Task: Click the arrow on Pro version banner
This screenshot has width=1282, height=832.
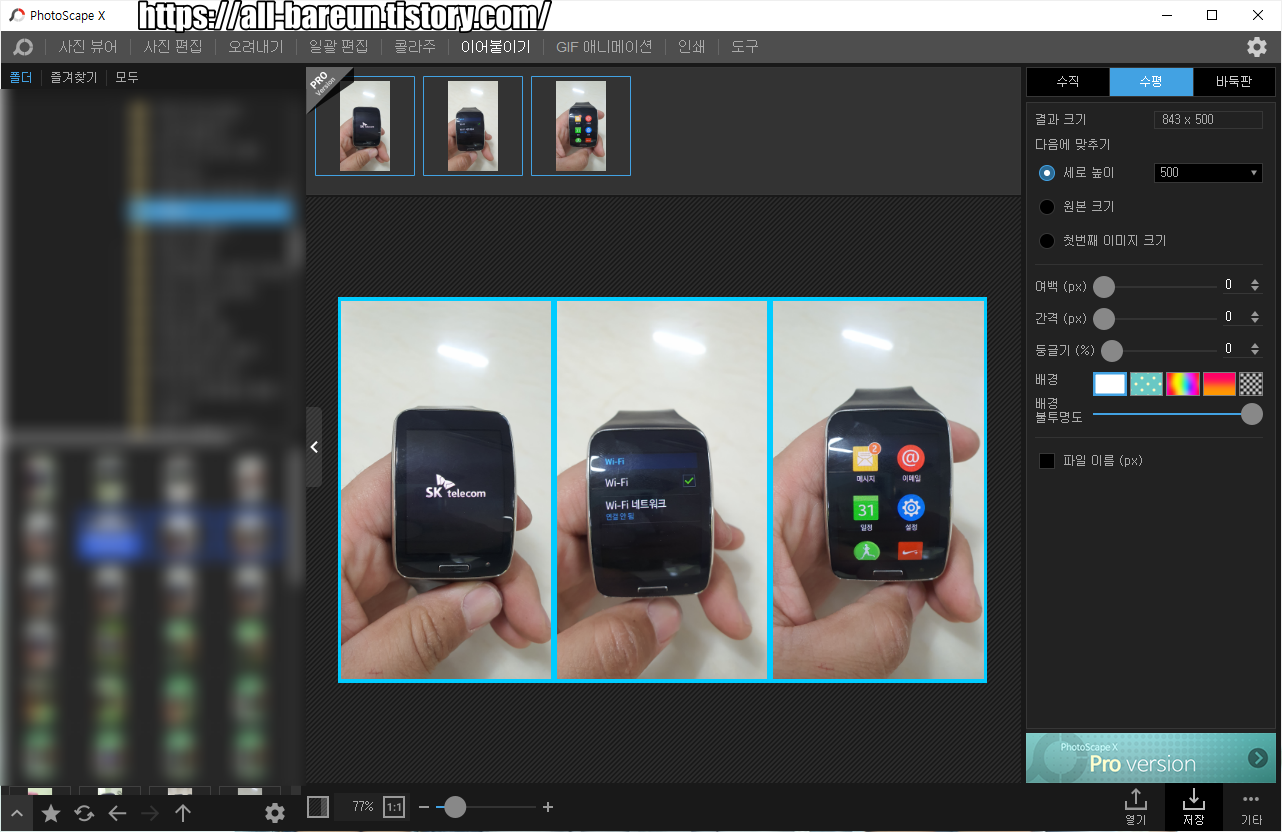Action: point(1257,758)
